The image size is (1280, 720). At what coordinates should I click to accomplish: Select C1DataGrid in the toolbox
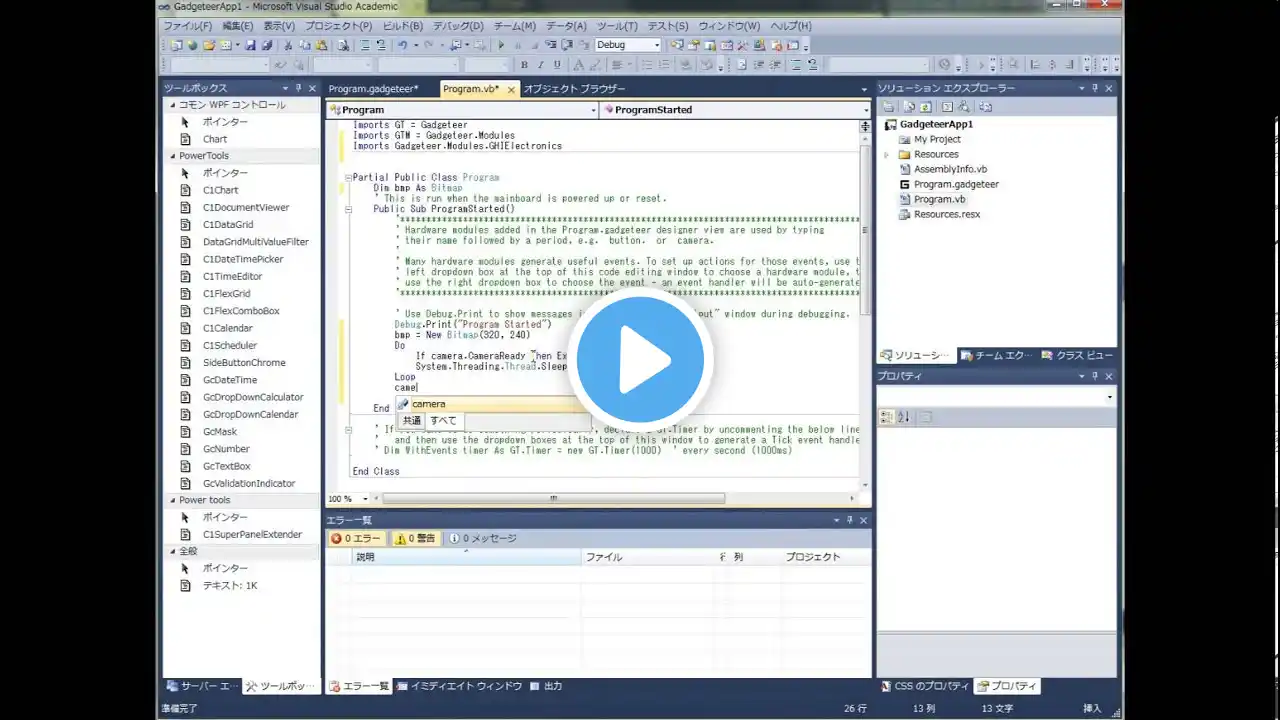(228, 225)
